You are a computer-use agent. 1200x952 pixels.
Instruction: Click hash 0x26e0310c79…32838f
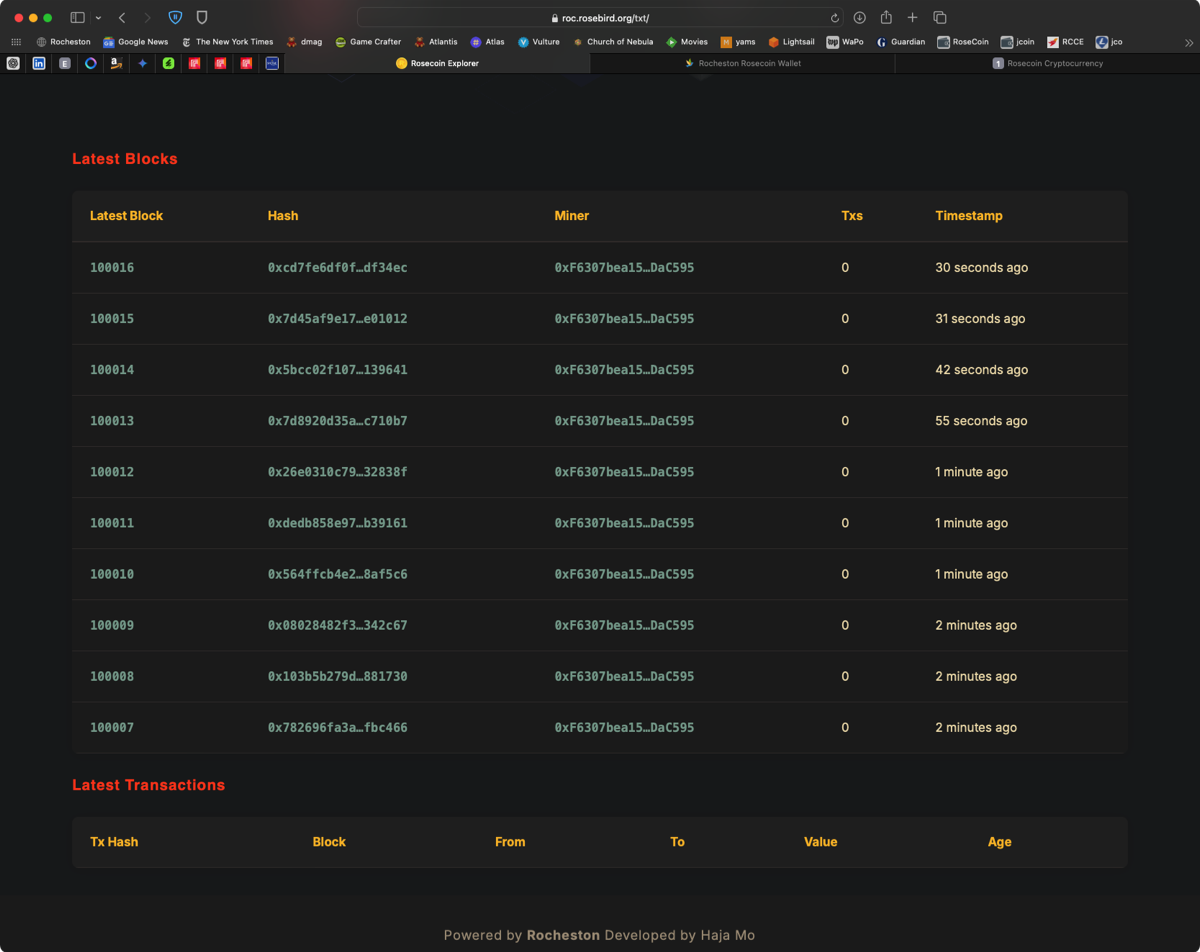point(338,472)
